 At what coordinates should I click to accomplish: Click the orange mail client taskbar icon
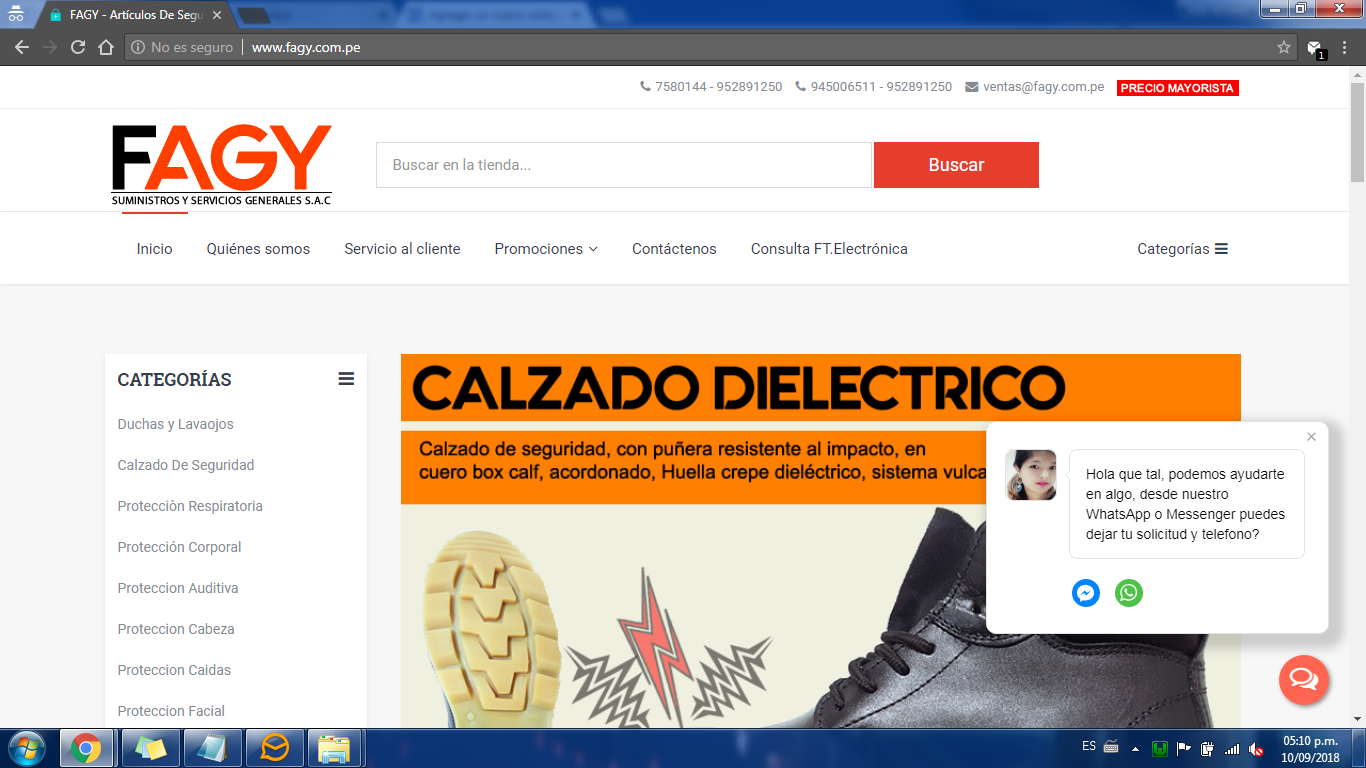point(273,748)
